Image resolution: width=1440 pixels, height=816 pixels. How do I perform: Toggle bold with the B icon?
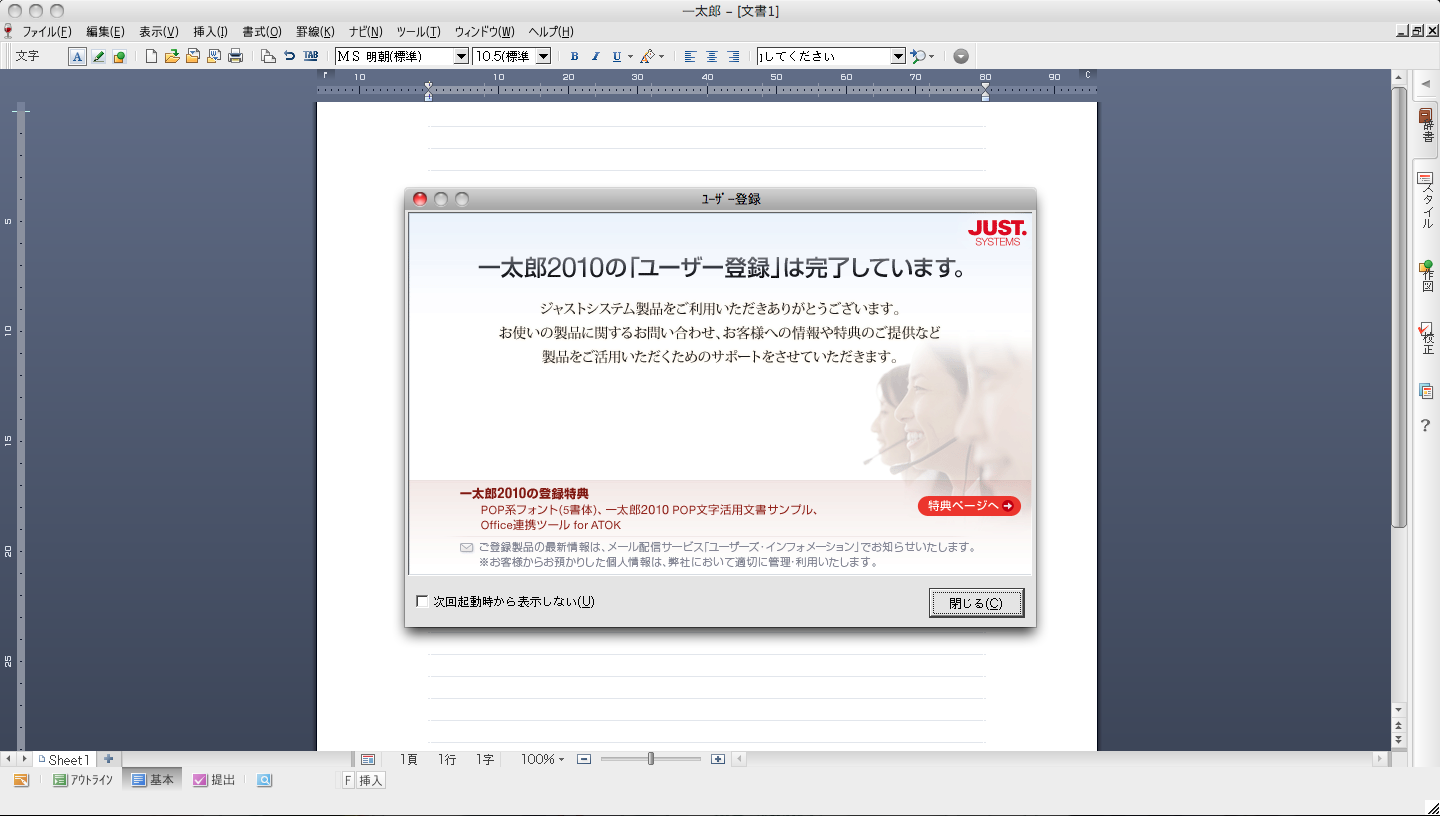(x=573, y=56)
